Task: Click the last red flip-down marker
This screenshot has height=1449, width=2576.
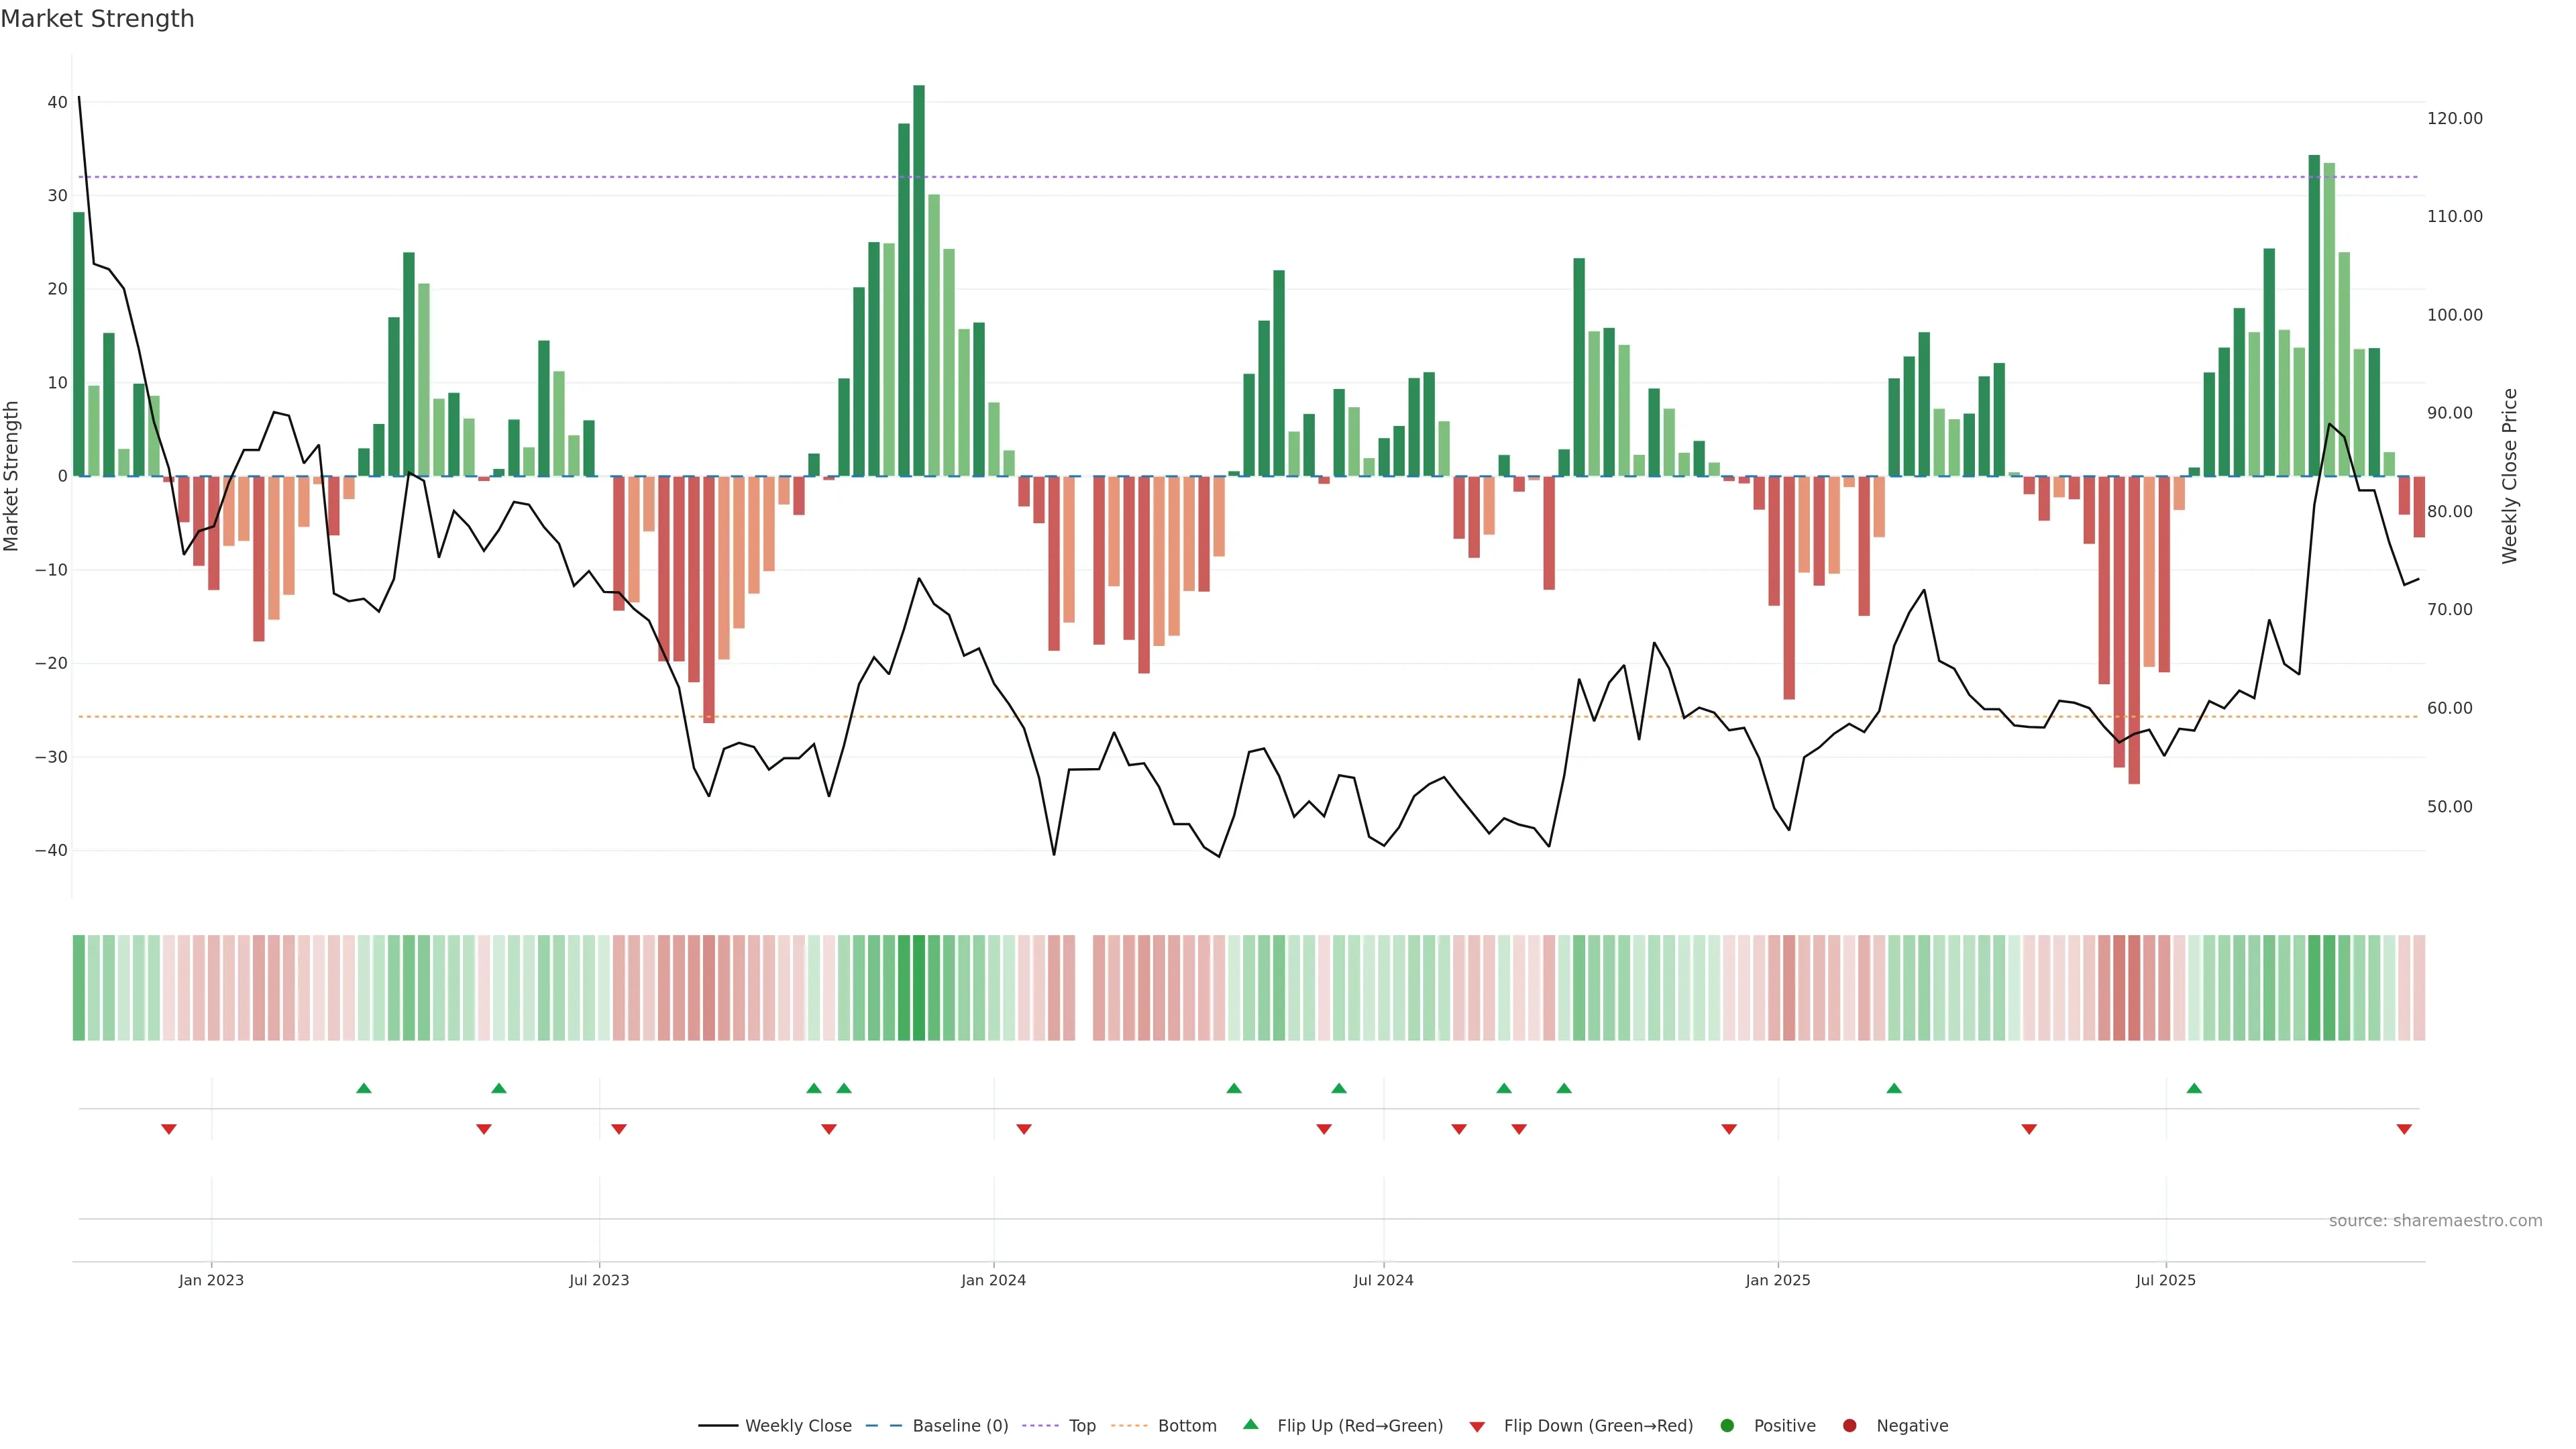Action: (2404, 1129)
